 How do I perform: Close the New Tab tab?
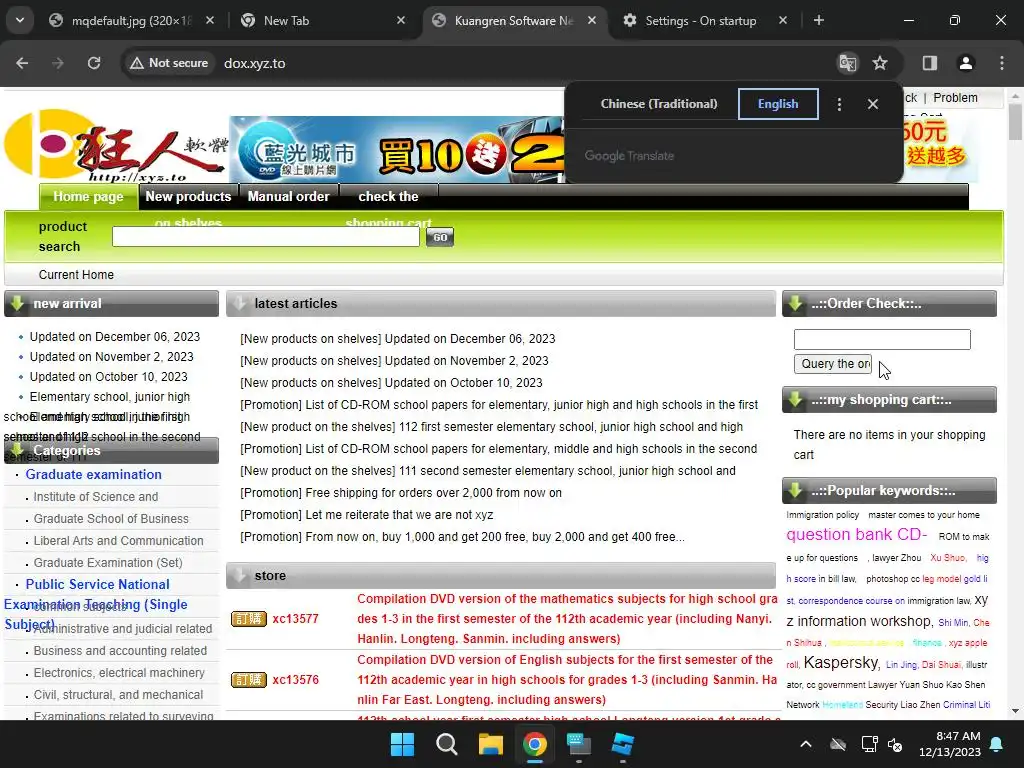[x=401, y=20]
